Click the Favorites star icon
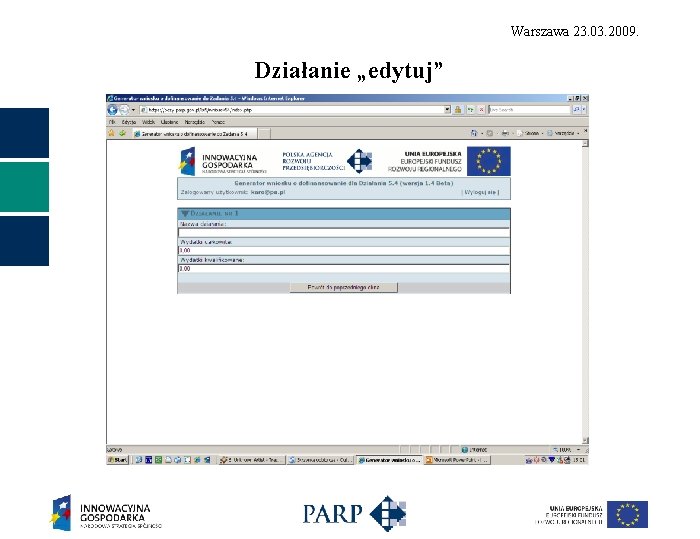The height and width of the screenshot is (539, 700). point(112,133)
